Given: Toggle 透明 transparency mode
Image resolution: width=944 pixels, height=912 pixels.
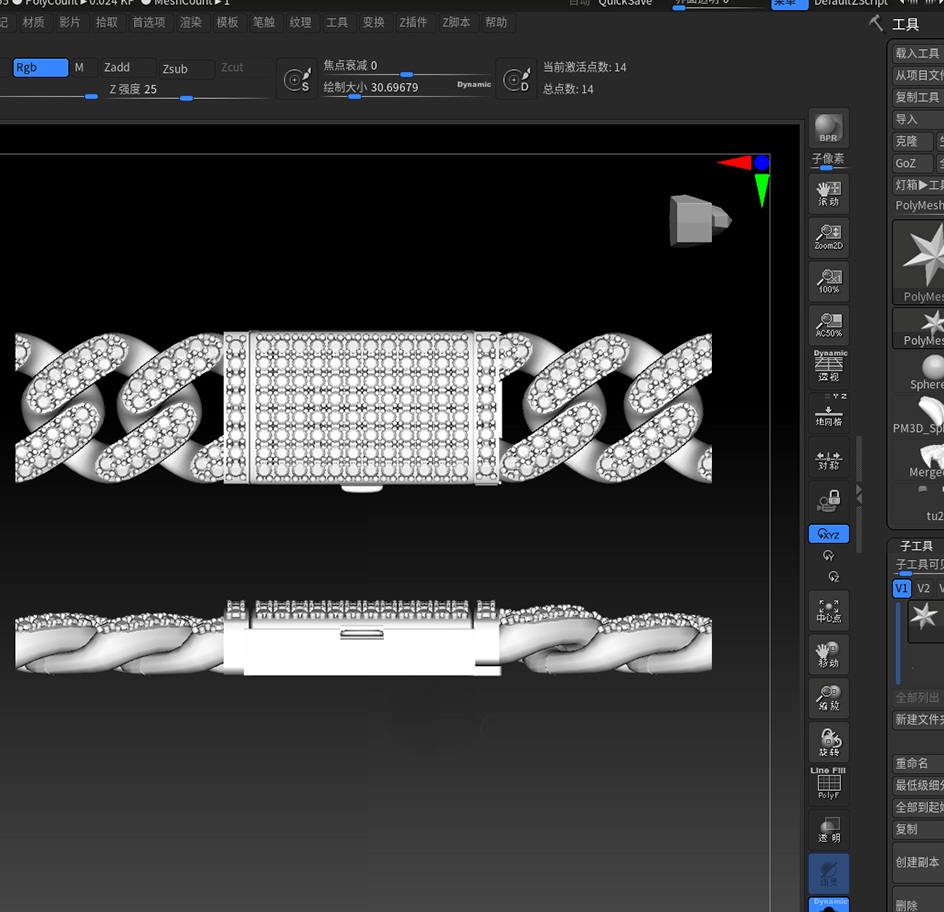Looking at the screenshot, I should (828, 829).
